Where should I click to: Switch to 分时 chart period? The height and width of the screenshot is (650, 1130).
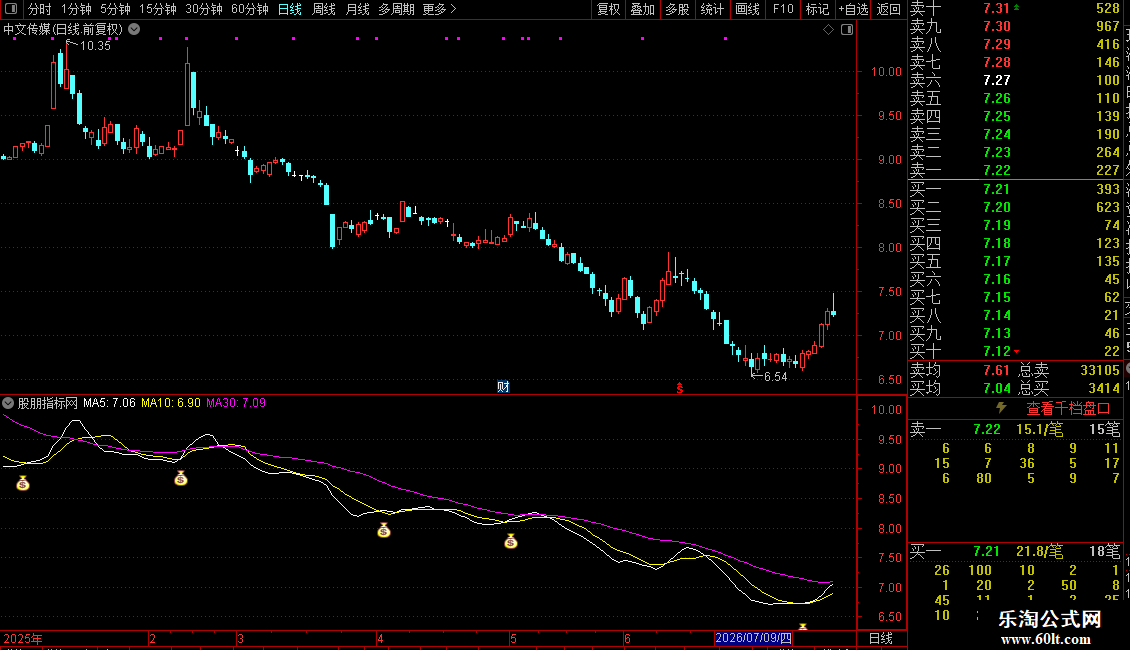(40, 9)
